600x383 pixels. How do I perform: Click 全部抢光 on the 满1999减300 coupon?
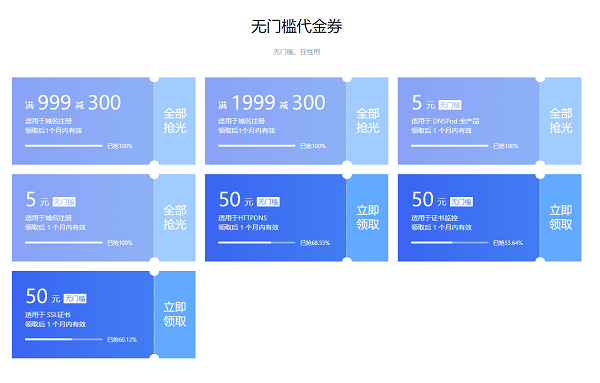(x=368, y=121)
